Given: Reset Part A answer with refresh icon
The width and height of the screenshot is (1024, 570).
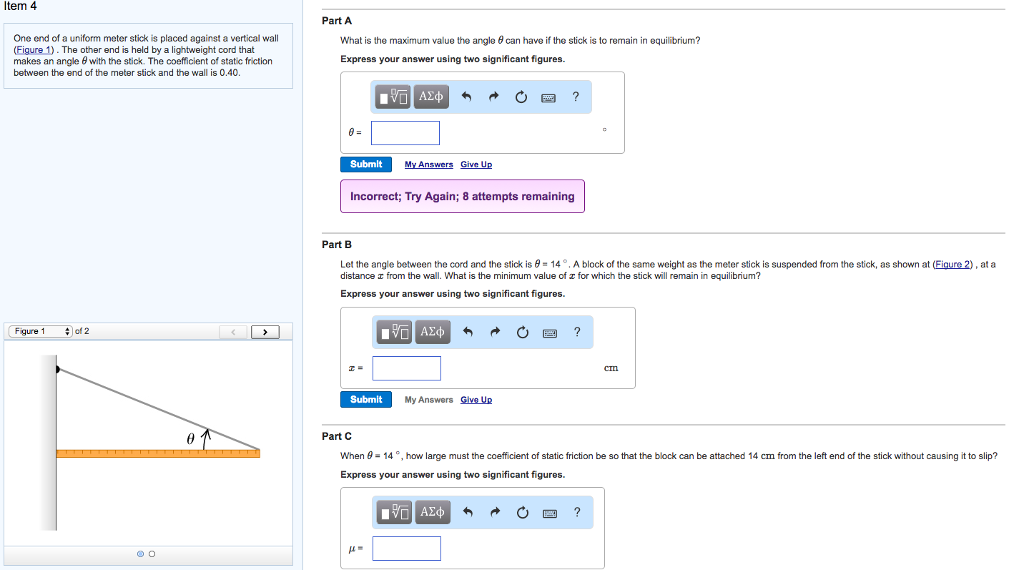Looking at the screenshot, I should click(521, 97).
